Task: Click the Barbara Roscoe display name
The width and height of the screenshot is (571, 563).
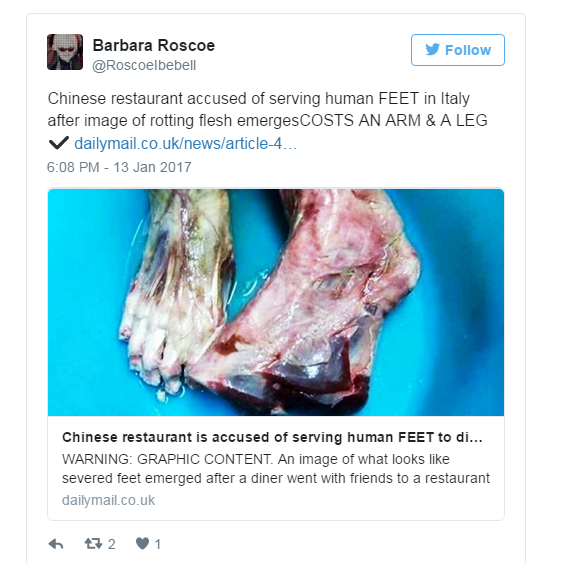Action: (154, 46)
